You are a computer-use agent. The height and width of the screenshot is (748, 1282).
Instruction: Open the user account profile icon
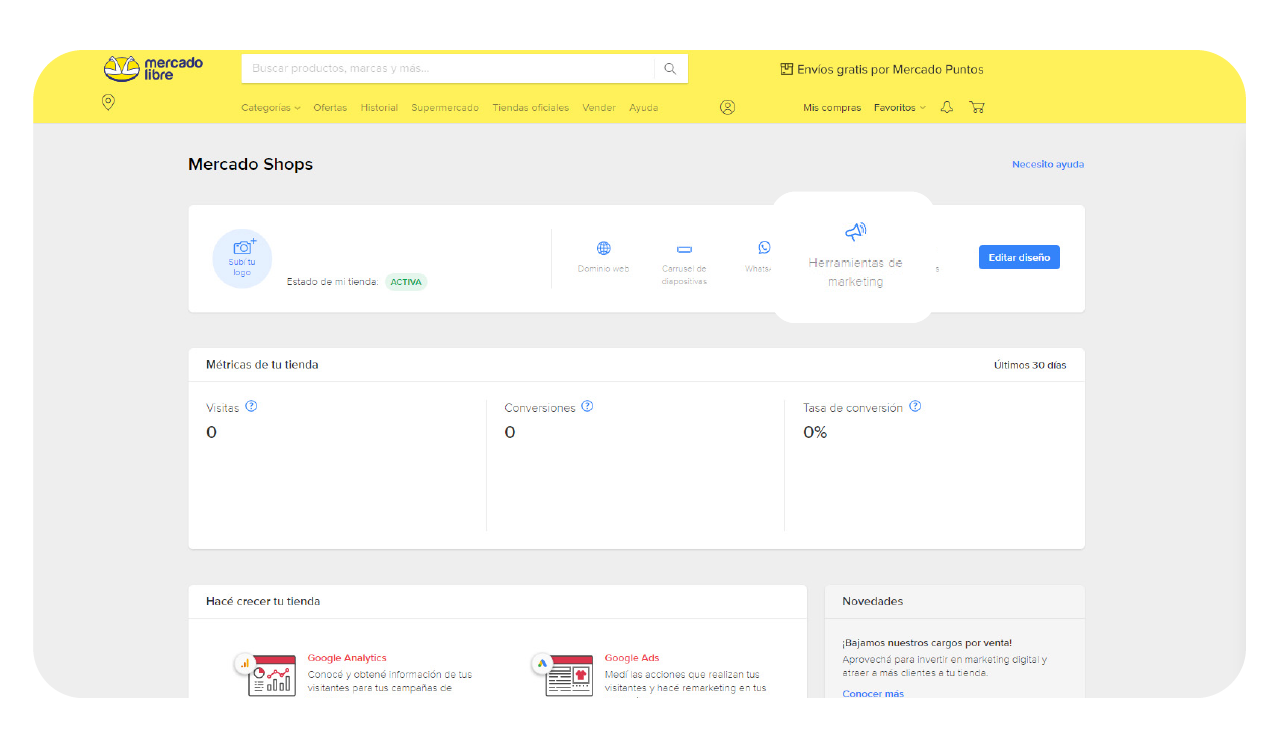(x=727, y=107)
